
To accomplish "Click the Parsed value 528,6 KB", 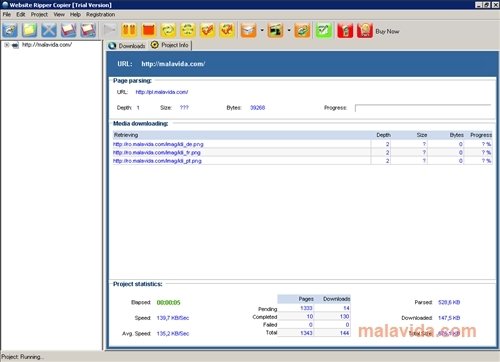I will (x=449, y=302).
